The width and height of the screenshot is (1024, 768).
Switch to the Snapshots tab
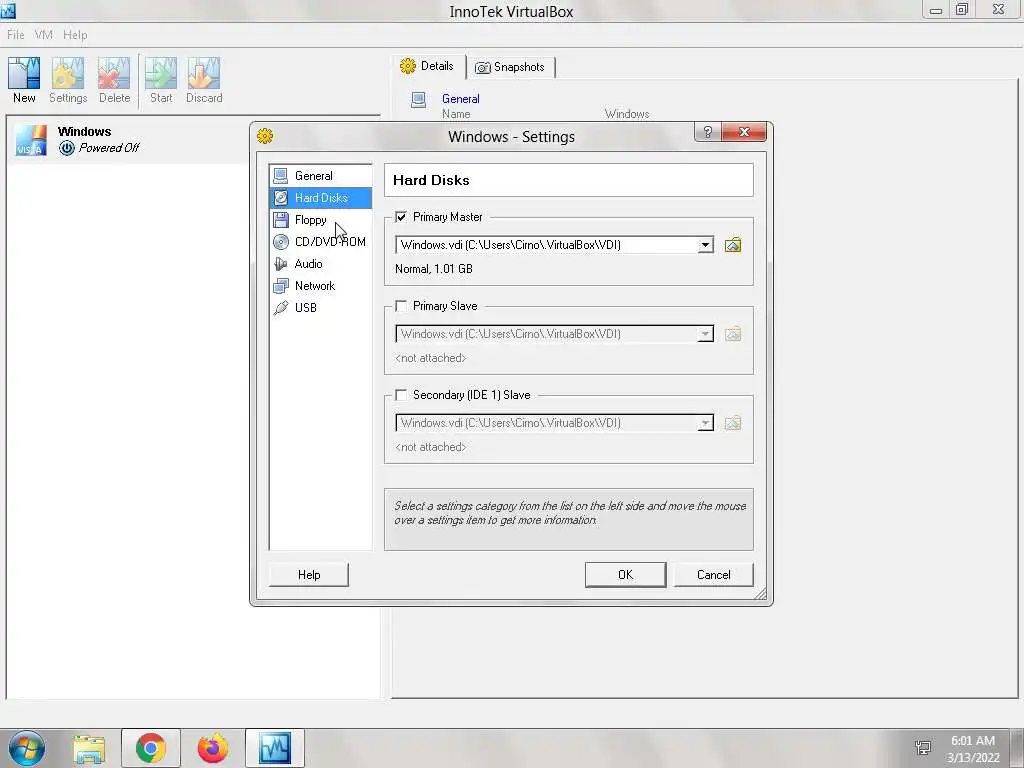point(510,67)
